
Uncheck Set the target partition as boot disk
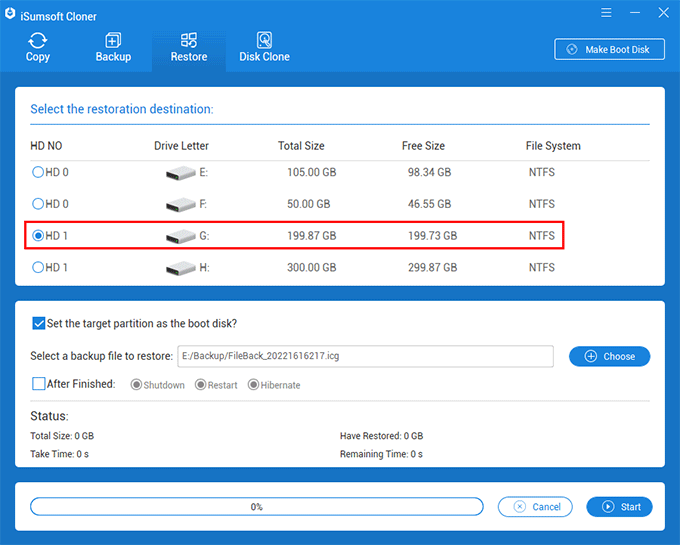pyautogui.click(x=39, y=323)
